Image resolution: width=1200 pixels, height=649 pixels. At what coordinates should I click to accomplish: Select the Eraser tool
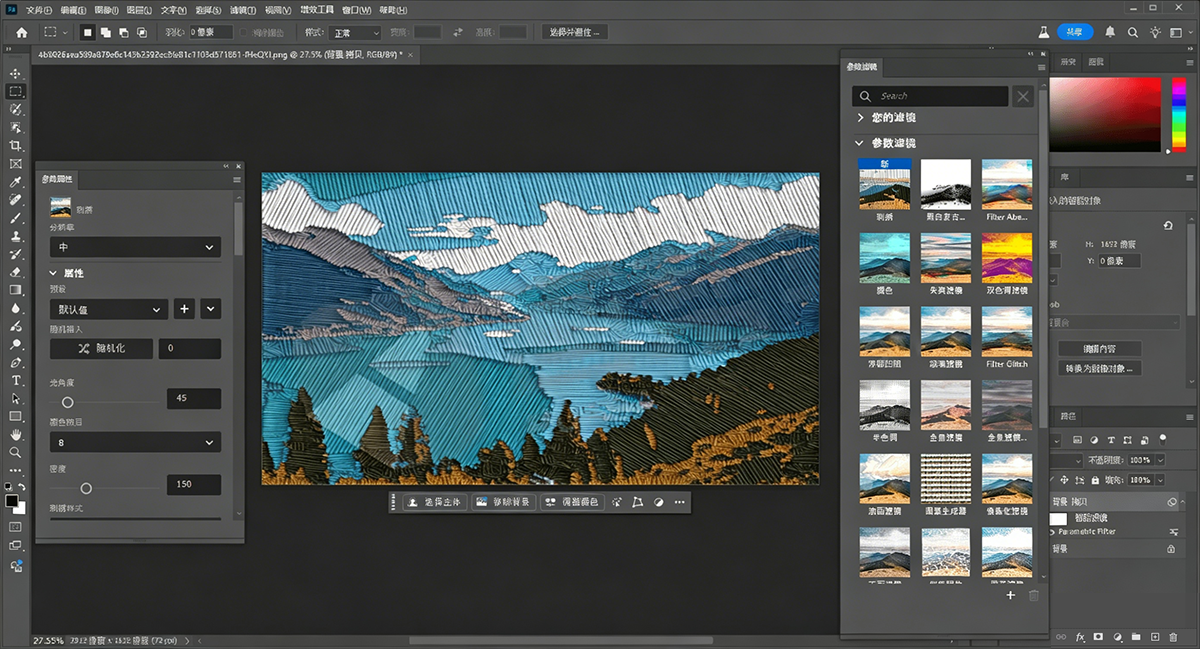(16, 271)
